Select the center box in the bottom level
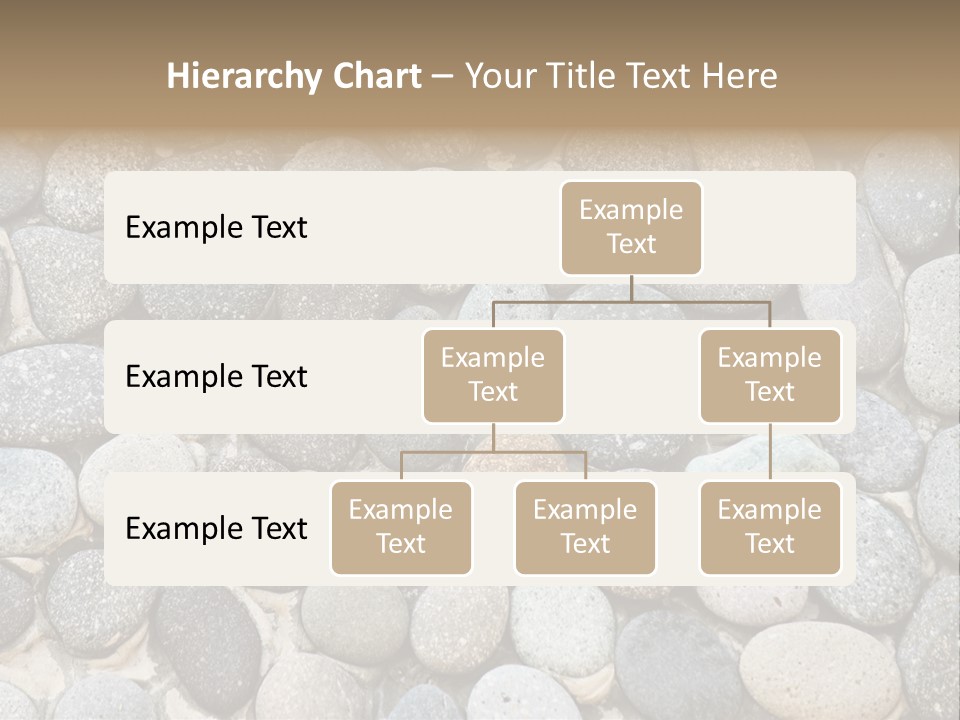The image size is (960, 720). (585, 528)
